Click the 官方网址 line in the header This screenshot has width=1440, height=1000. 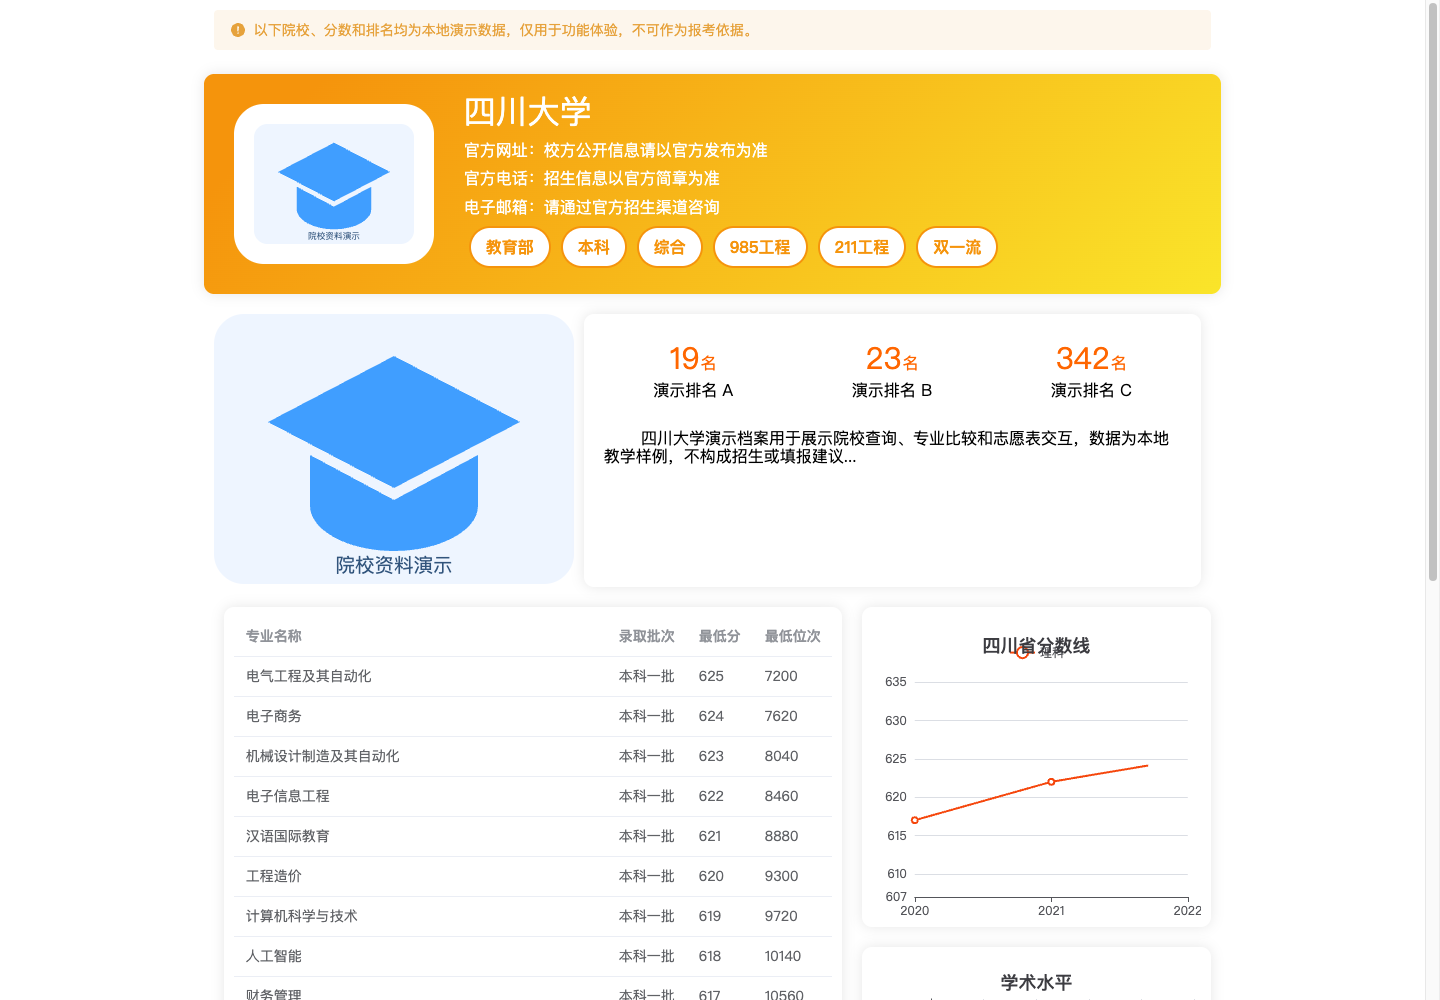point(616,150)
